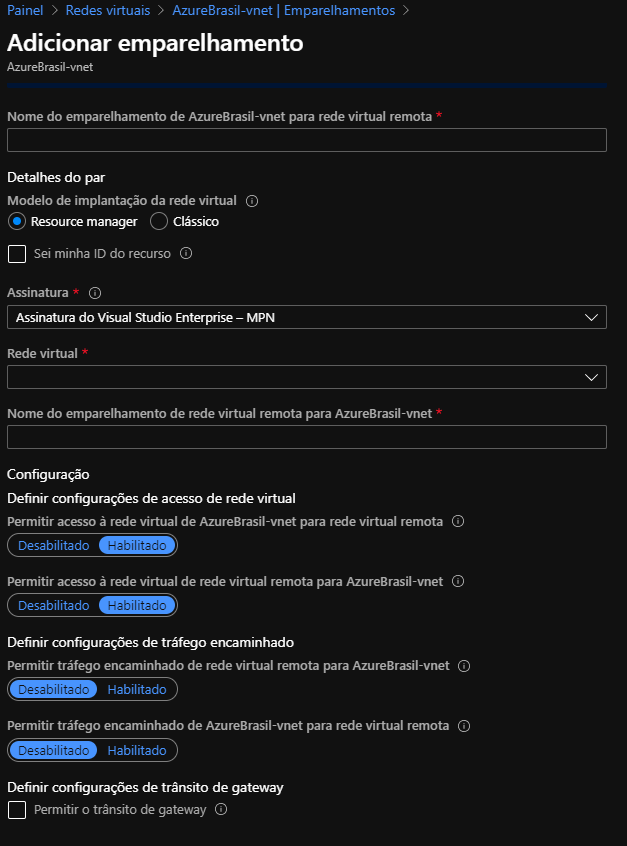Focus the peering name to remote network field
This screenshot has width=627, height=846.
point(306,140)
